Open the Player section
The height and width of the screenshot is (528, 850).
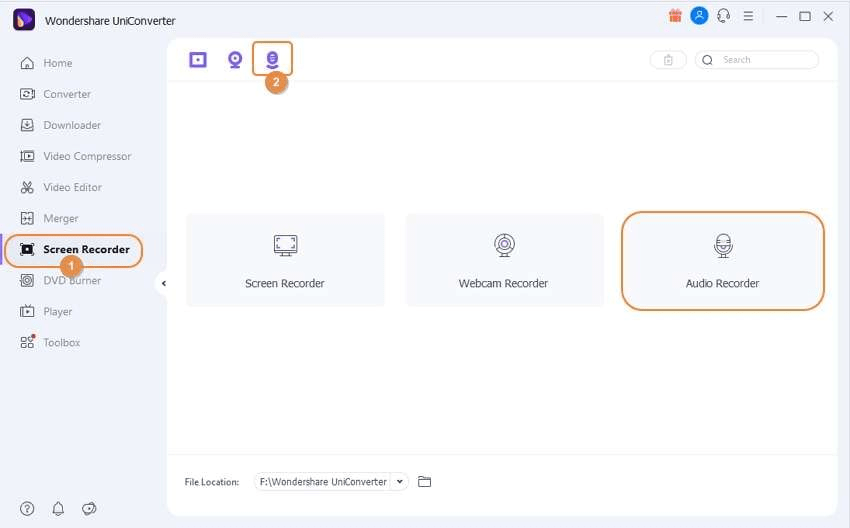46,312
